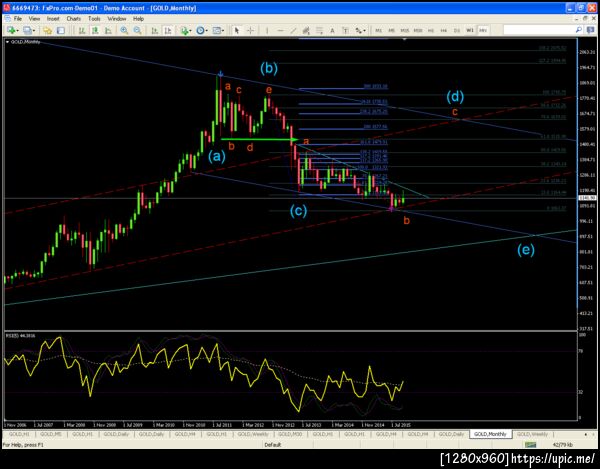Image resolution: width=600 pixels, height=469 pixels.
Task: Open the Charts menu
Action: point(73,18)
